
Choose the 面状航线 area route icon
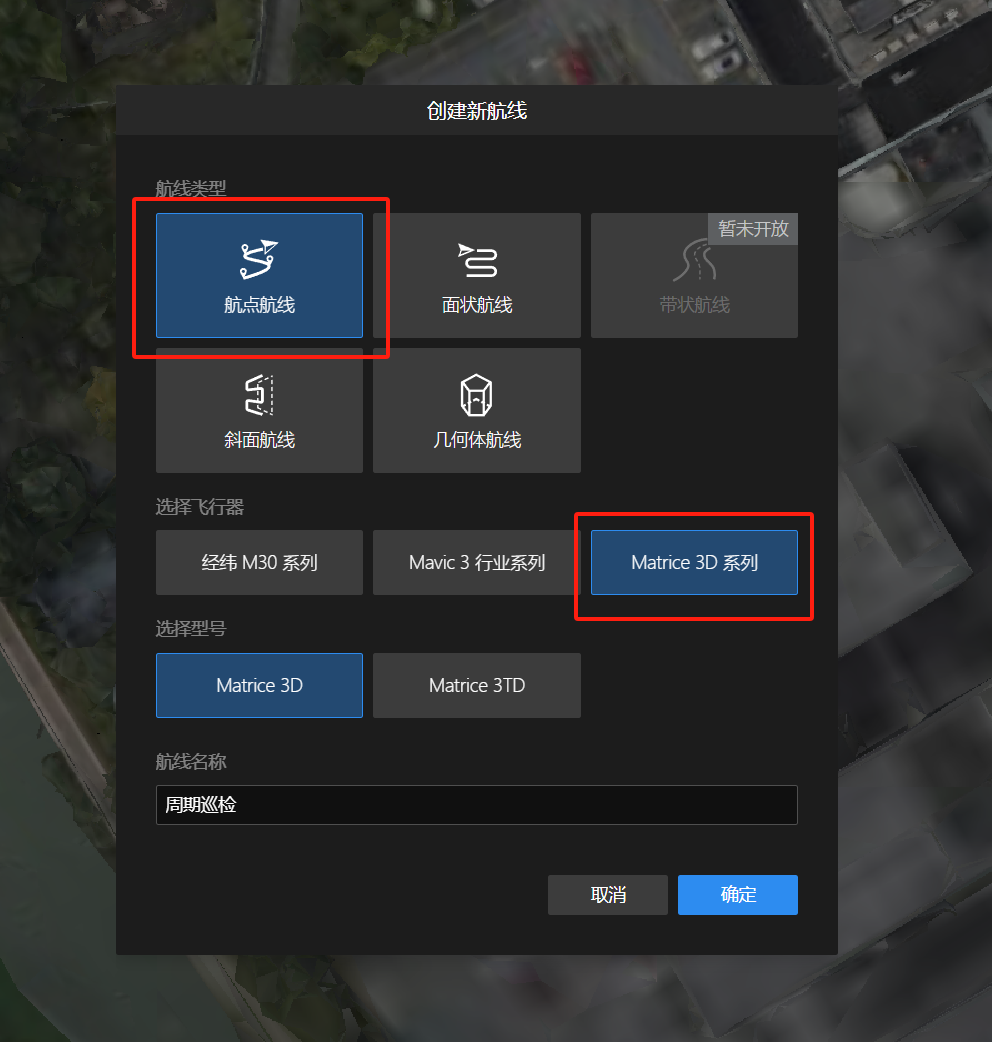tap(477, 260)
